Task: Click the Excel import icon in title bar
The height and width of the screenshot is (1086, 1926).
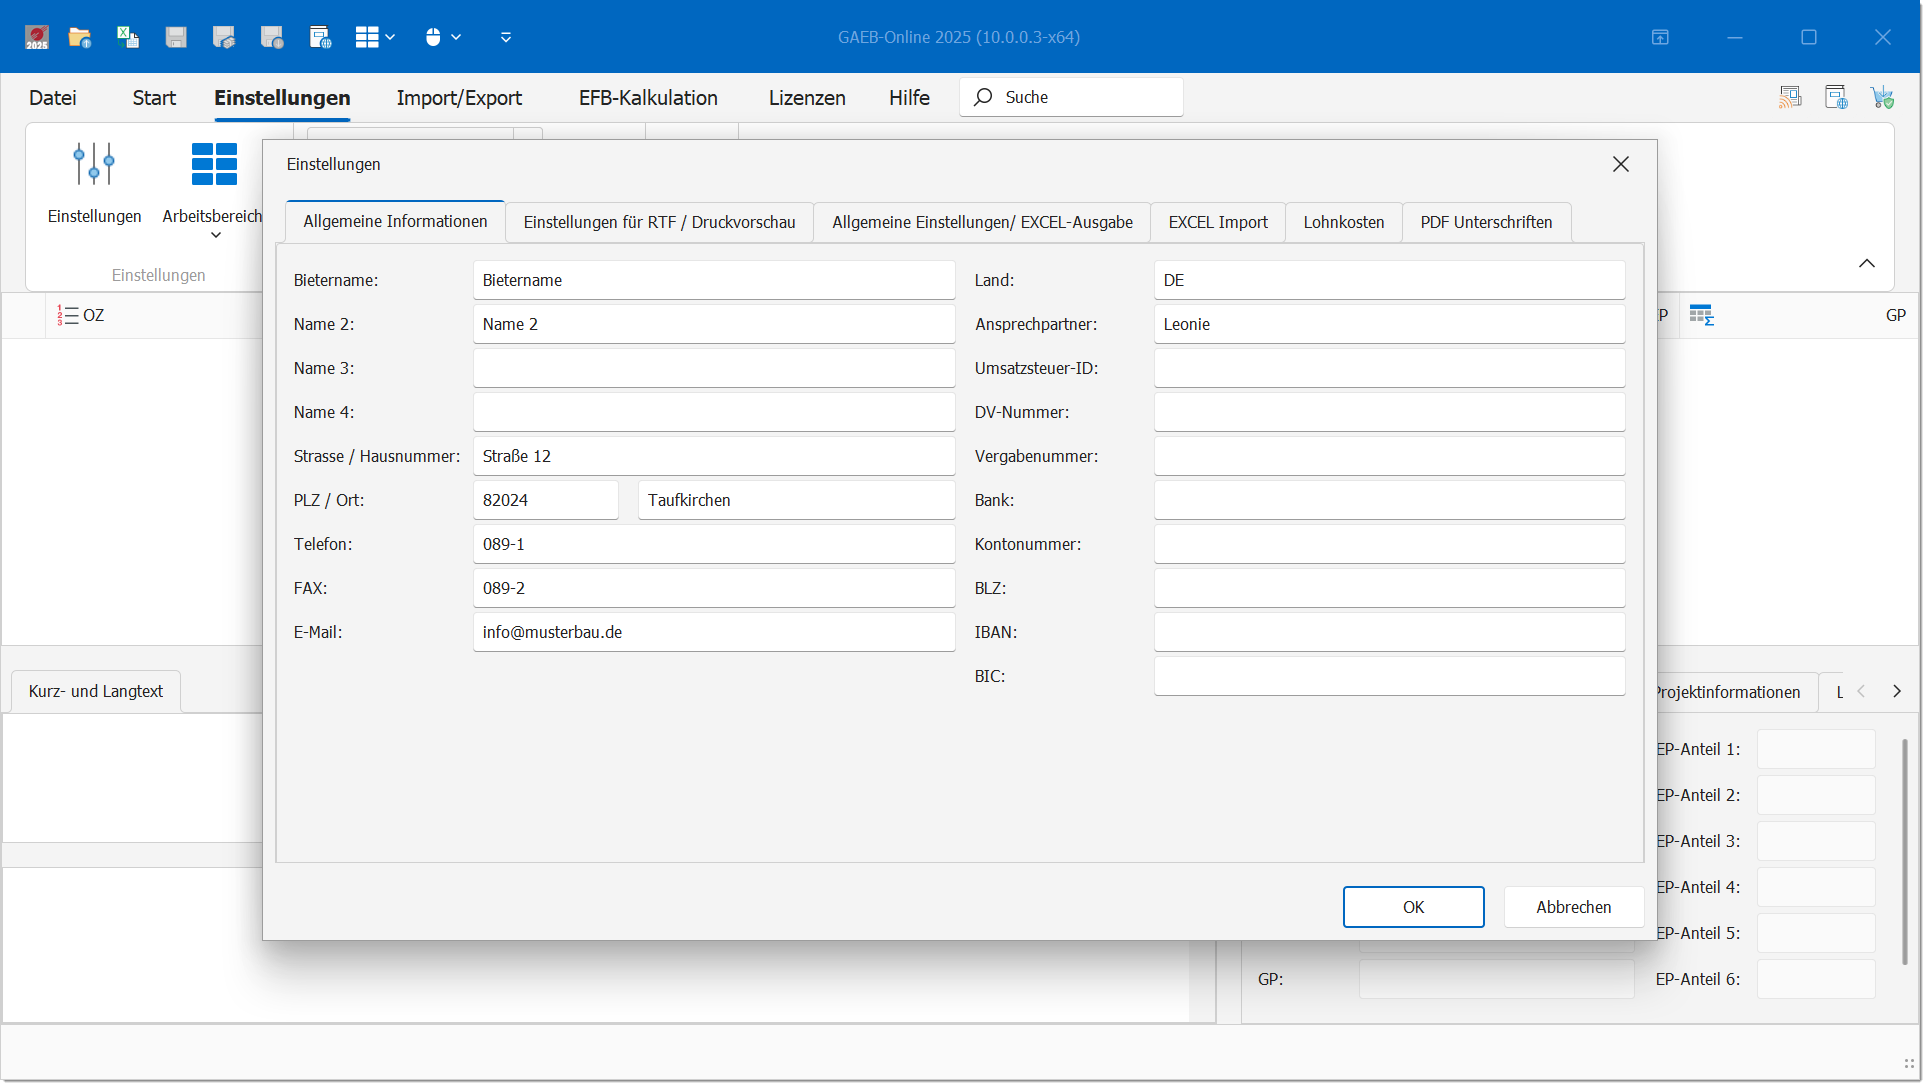Action: [127, 37]
